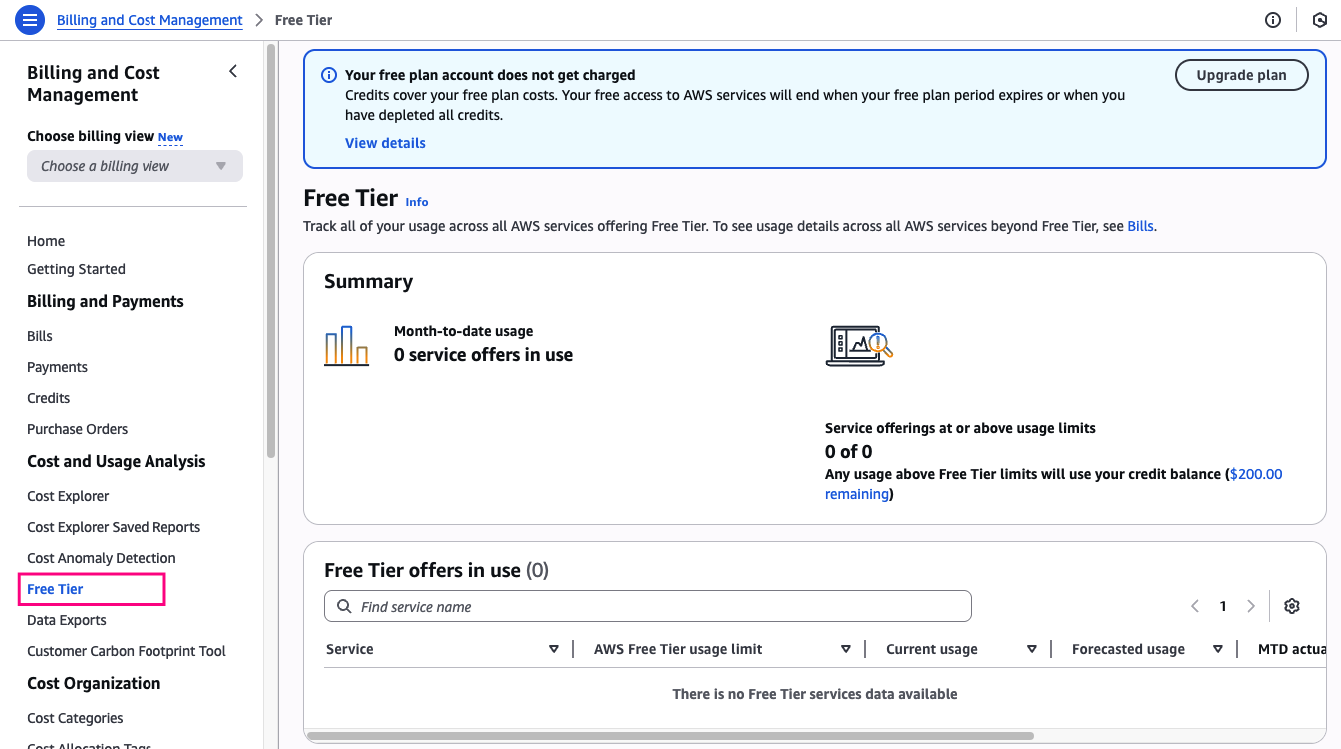Click the Find service name search field

tap(648, 607)
